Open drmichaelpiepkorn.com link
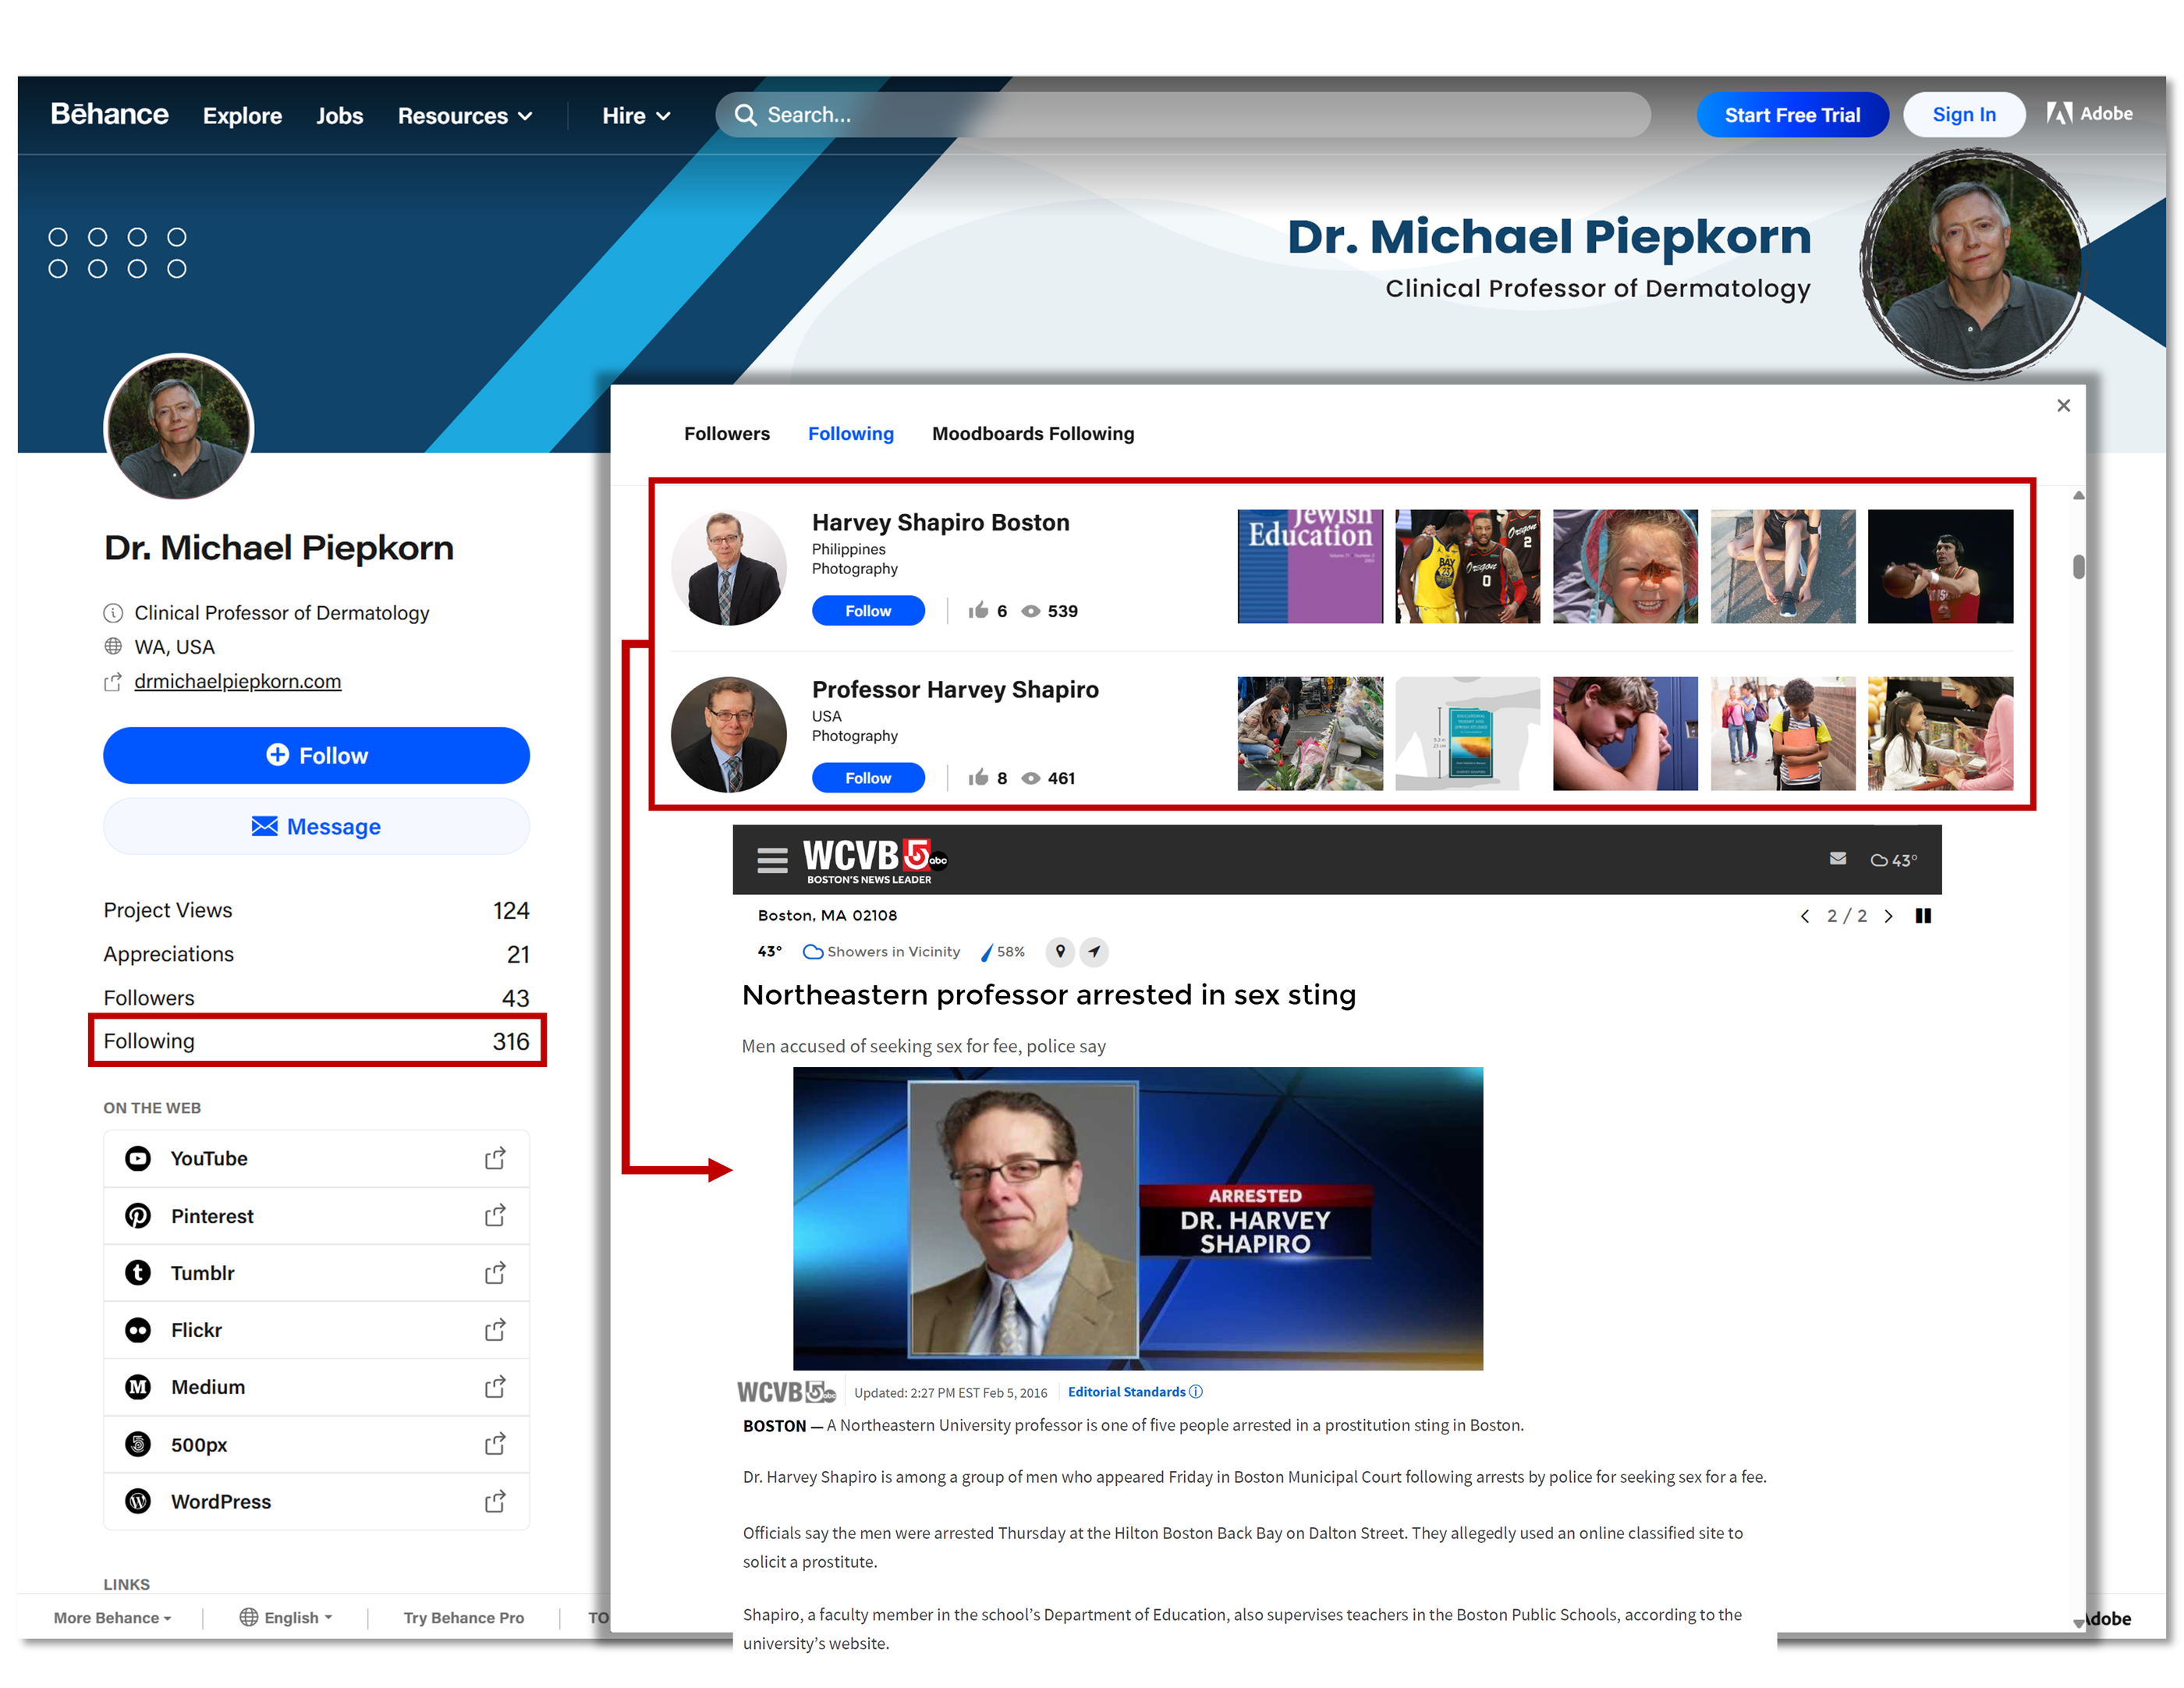2184x1688 pixels. click(238, 682)
